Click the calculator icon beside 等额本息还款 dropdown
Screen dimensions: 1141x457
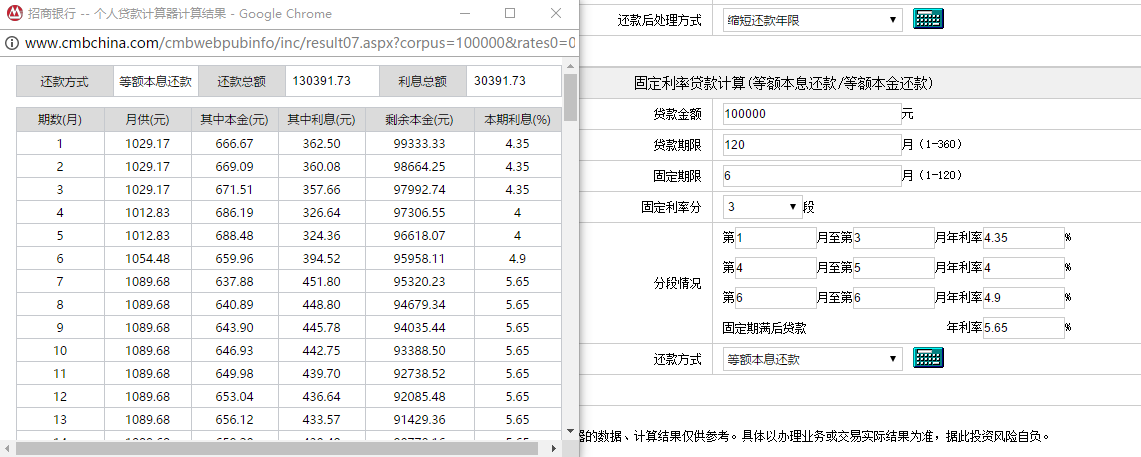pyautogui.click(x=928, y=358)
